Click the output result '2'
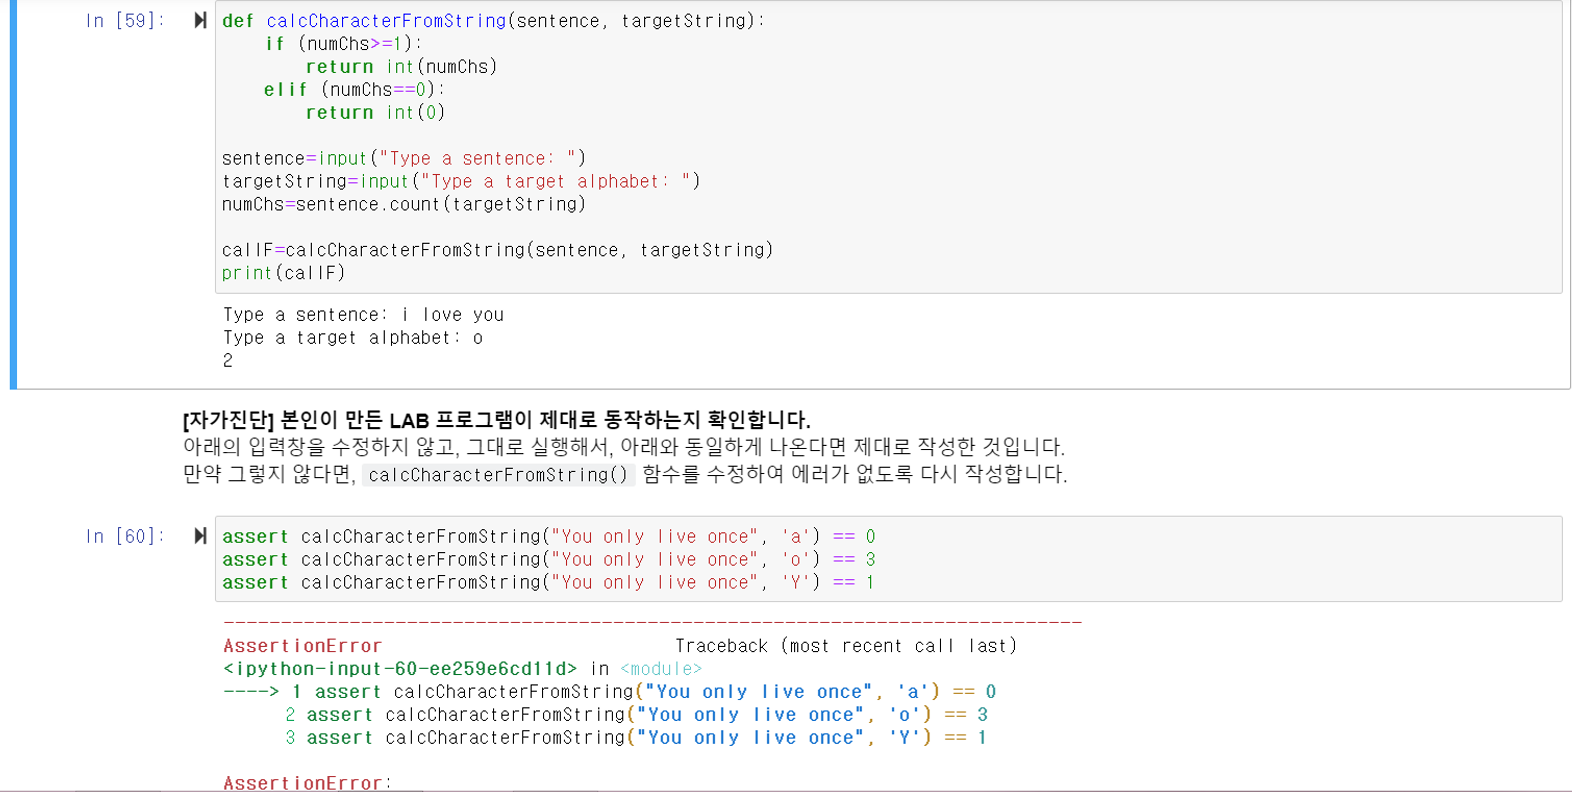 (228, 361)
